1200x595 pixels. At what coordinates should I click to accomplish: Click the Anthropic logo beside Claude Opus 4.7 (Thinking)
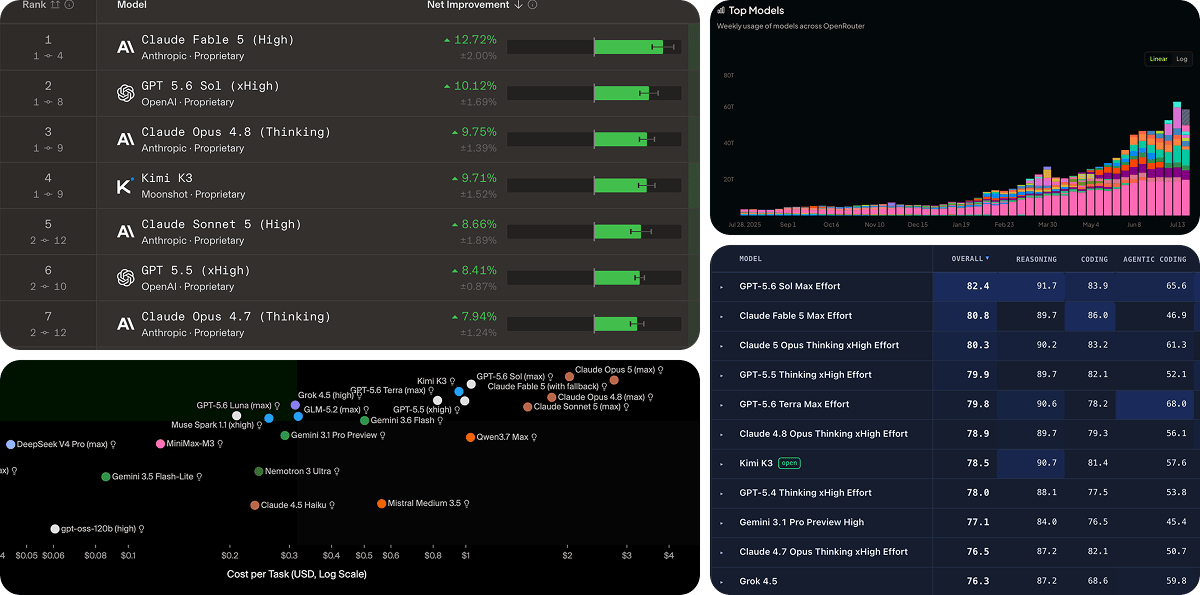pyautogui.click(x=125, y=323)
